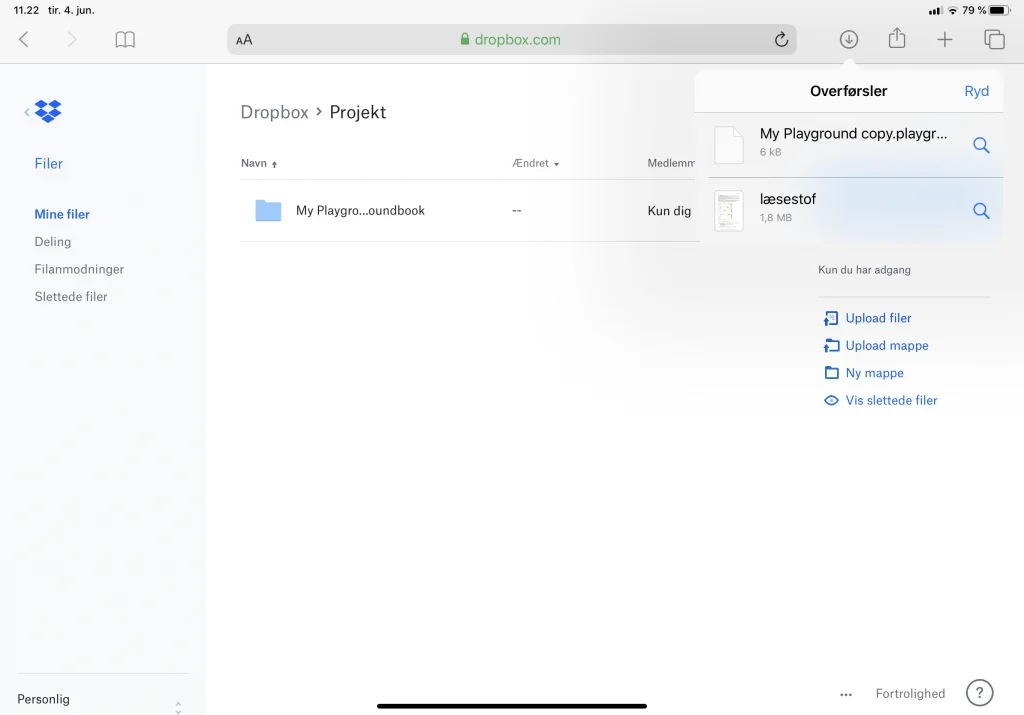
Task: Add a new tab with plus icon
Action: coord(944,39)
